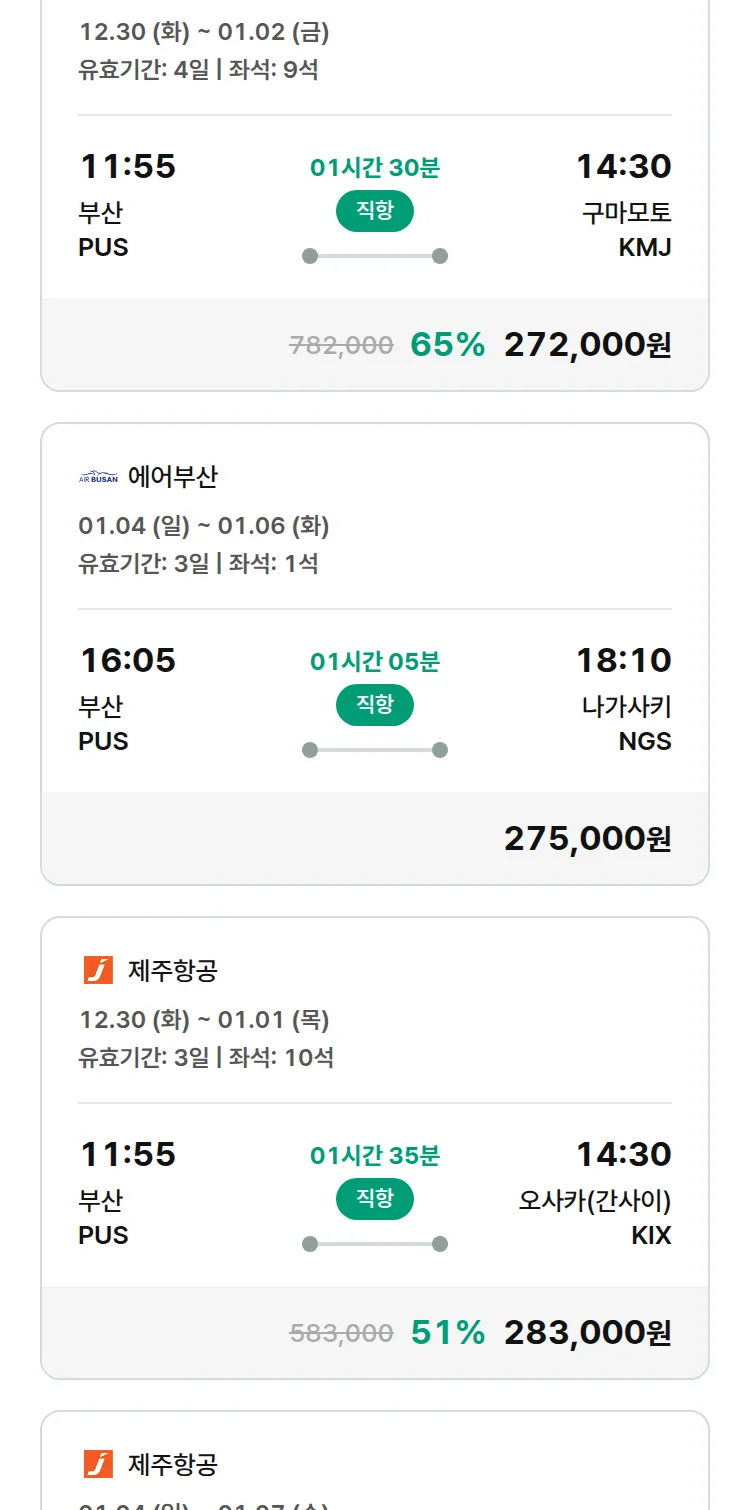The image size is (750, 1510).
Task: Tap the 직항 badge on the Kumamoto flight
Action: (x=375, y=211)
